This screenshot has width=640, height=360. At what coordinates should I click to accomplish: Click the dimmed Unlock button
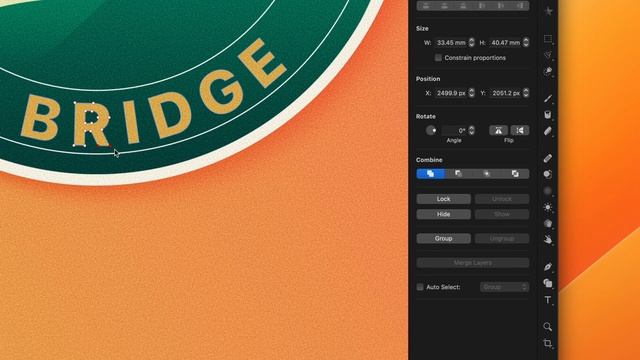click(x=502, y=199)
